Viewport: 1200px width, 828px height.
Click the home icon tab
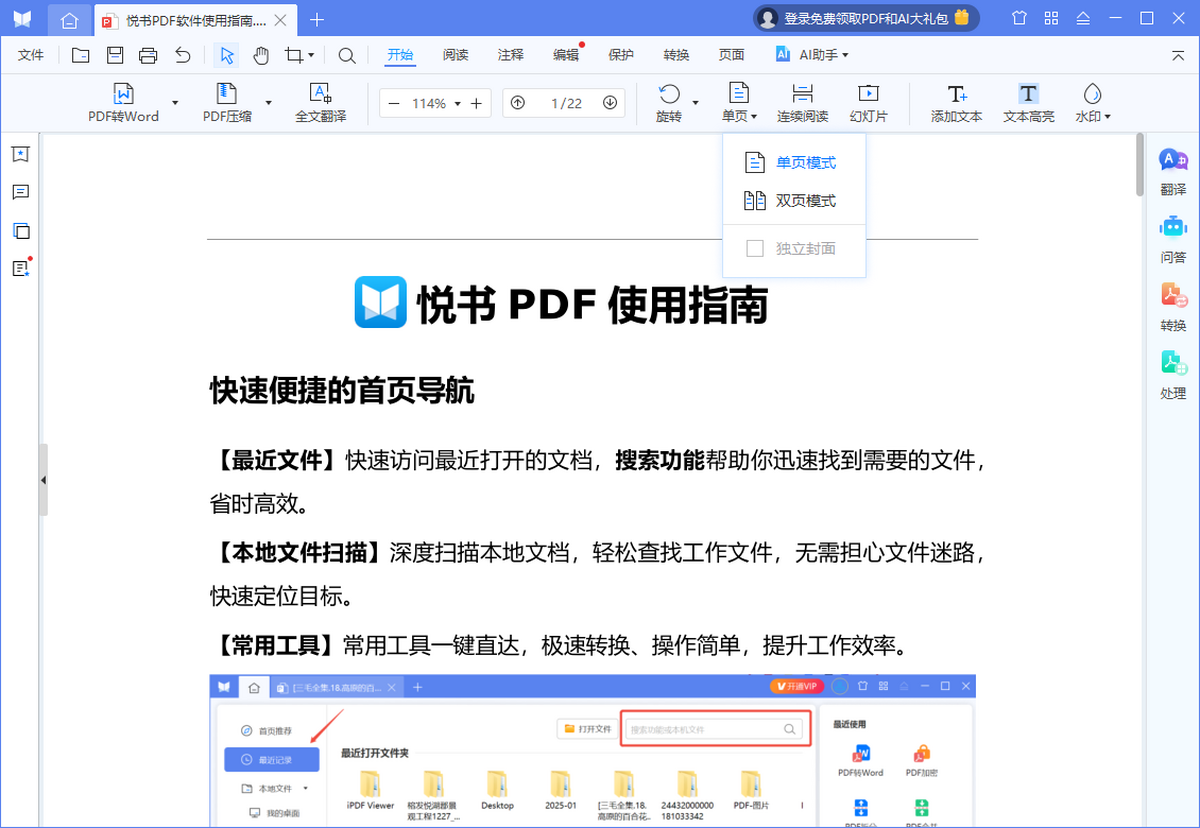[69, 19]
